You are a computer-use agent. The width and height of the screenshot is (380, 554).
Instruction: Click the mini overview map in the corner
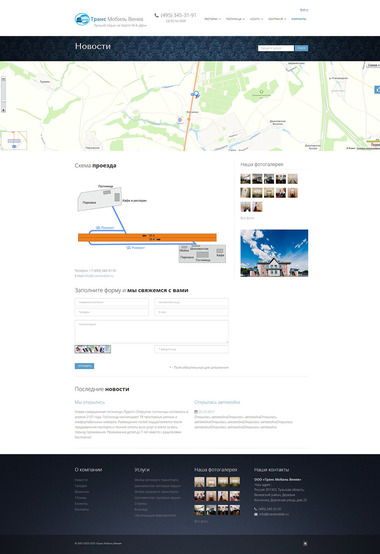coord(14,140)
